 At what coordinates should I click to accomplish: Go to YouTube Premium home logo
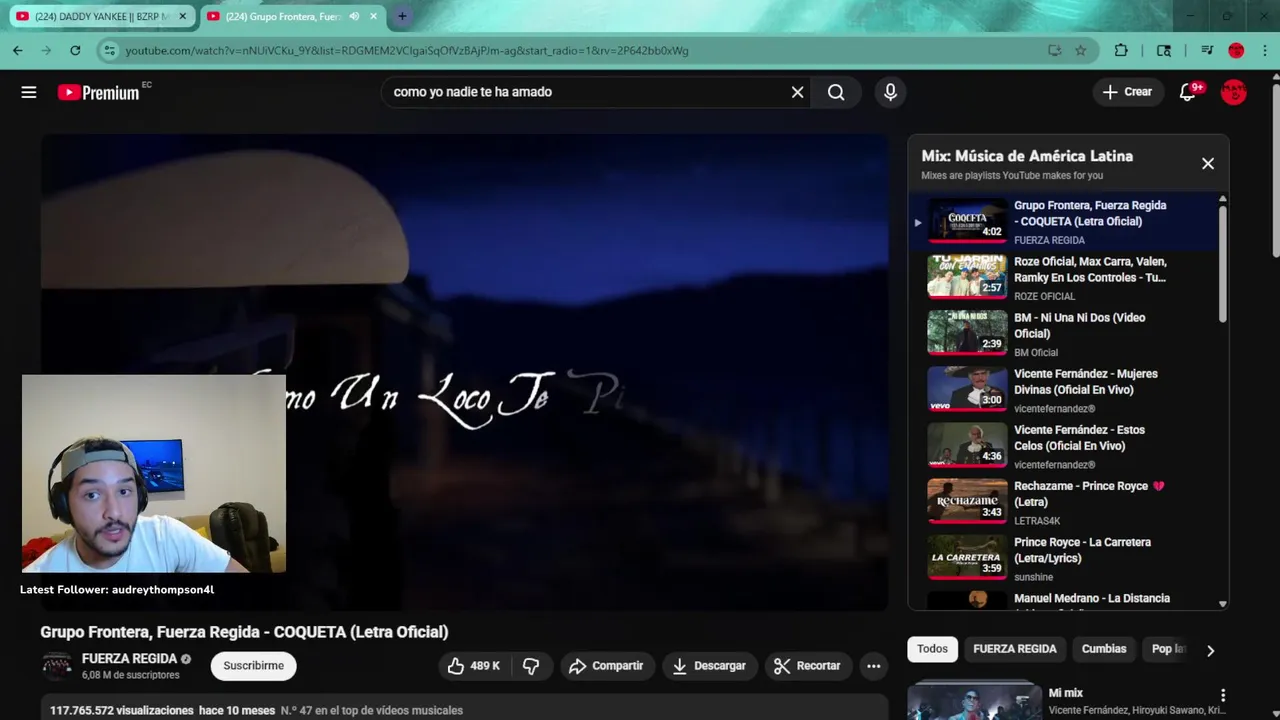98,92
